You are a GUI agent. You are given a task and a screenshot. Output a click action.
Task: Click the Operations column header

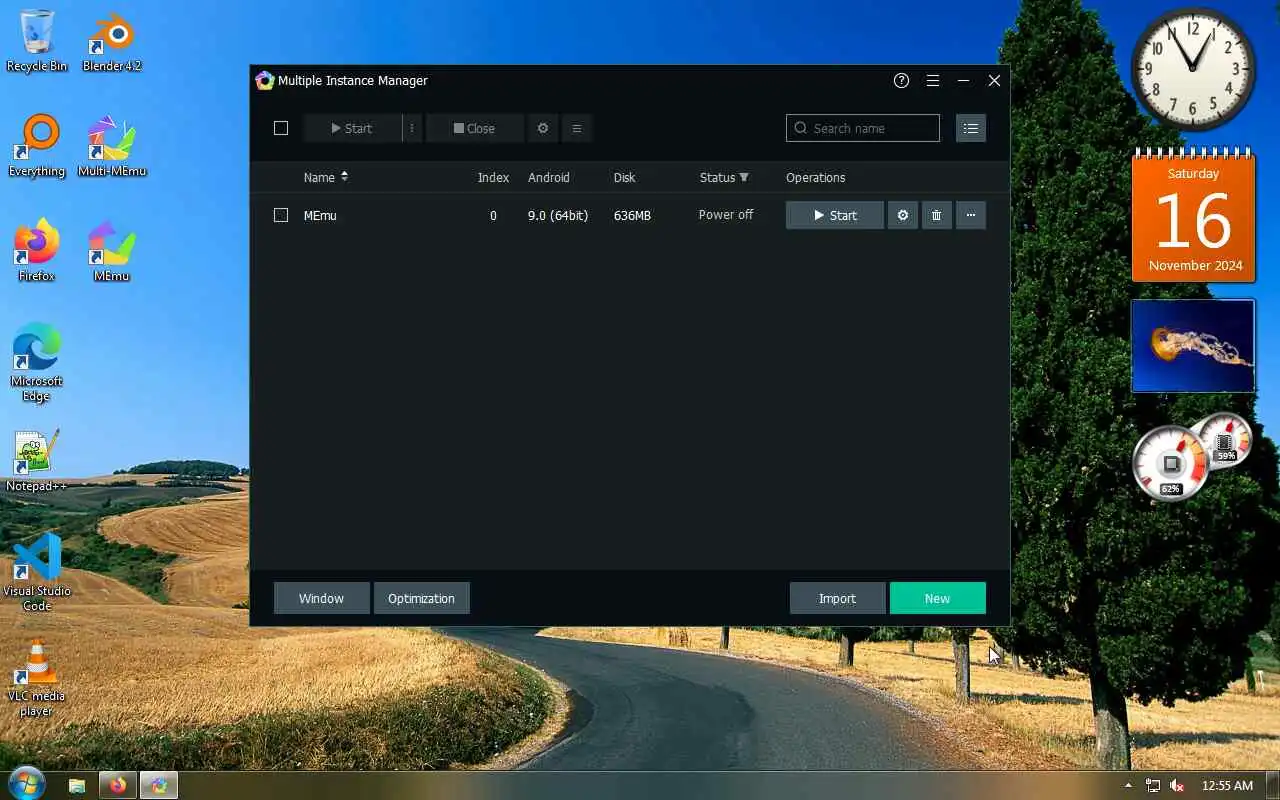coord(815,177)
